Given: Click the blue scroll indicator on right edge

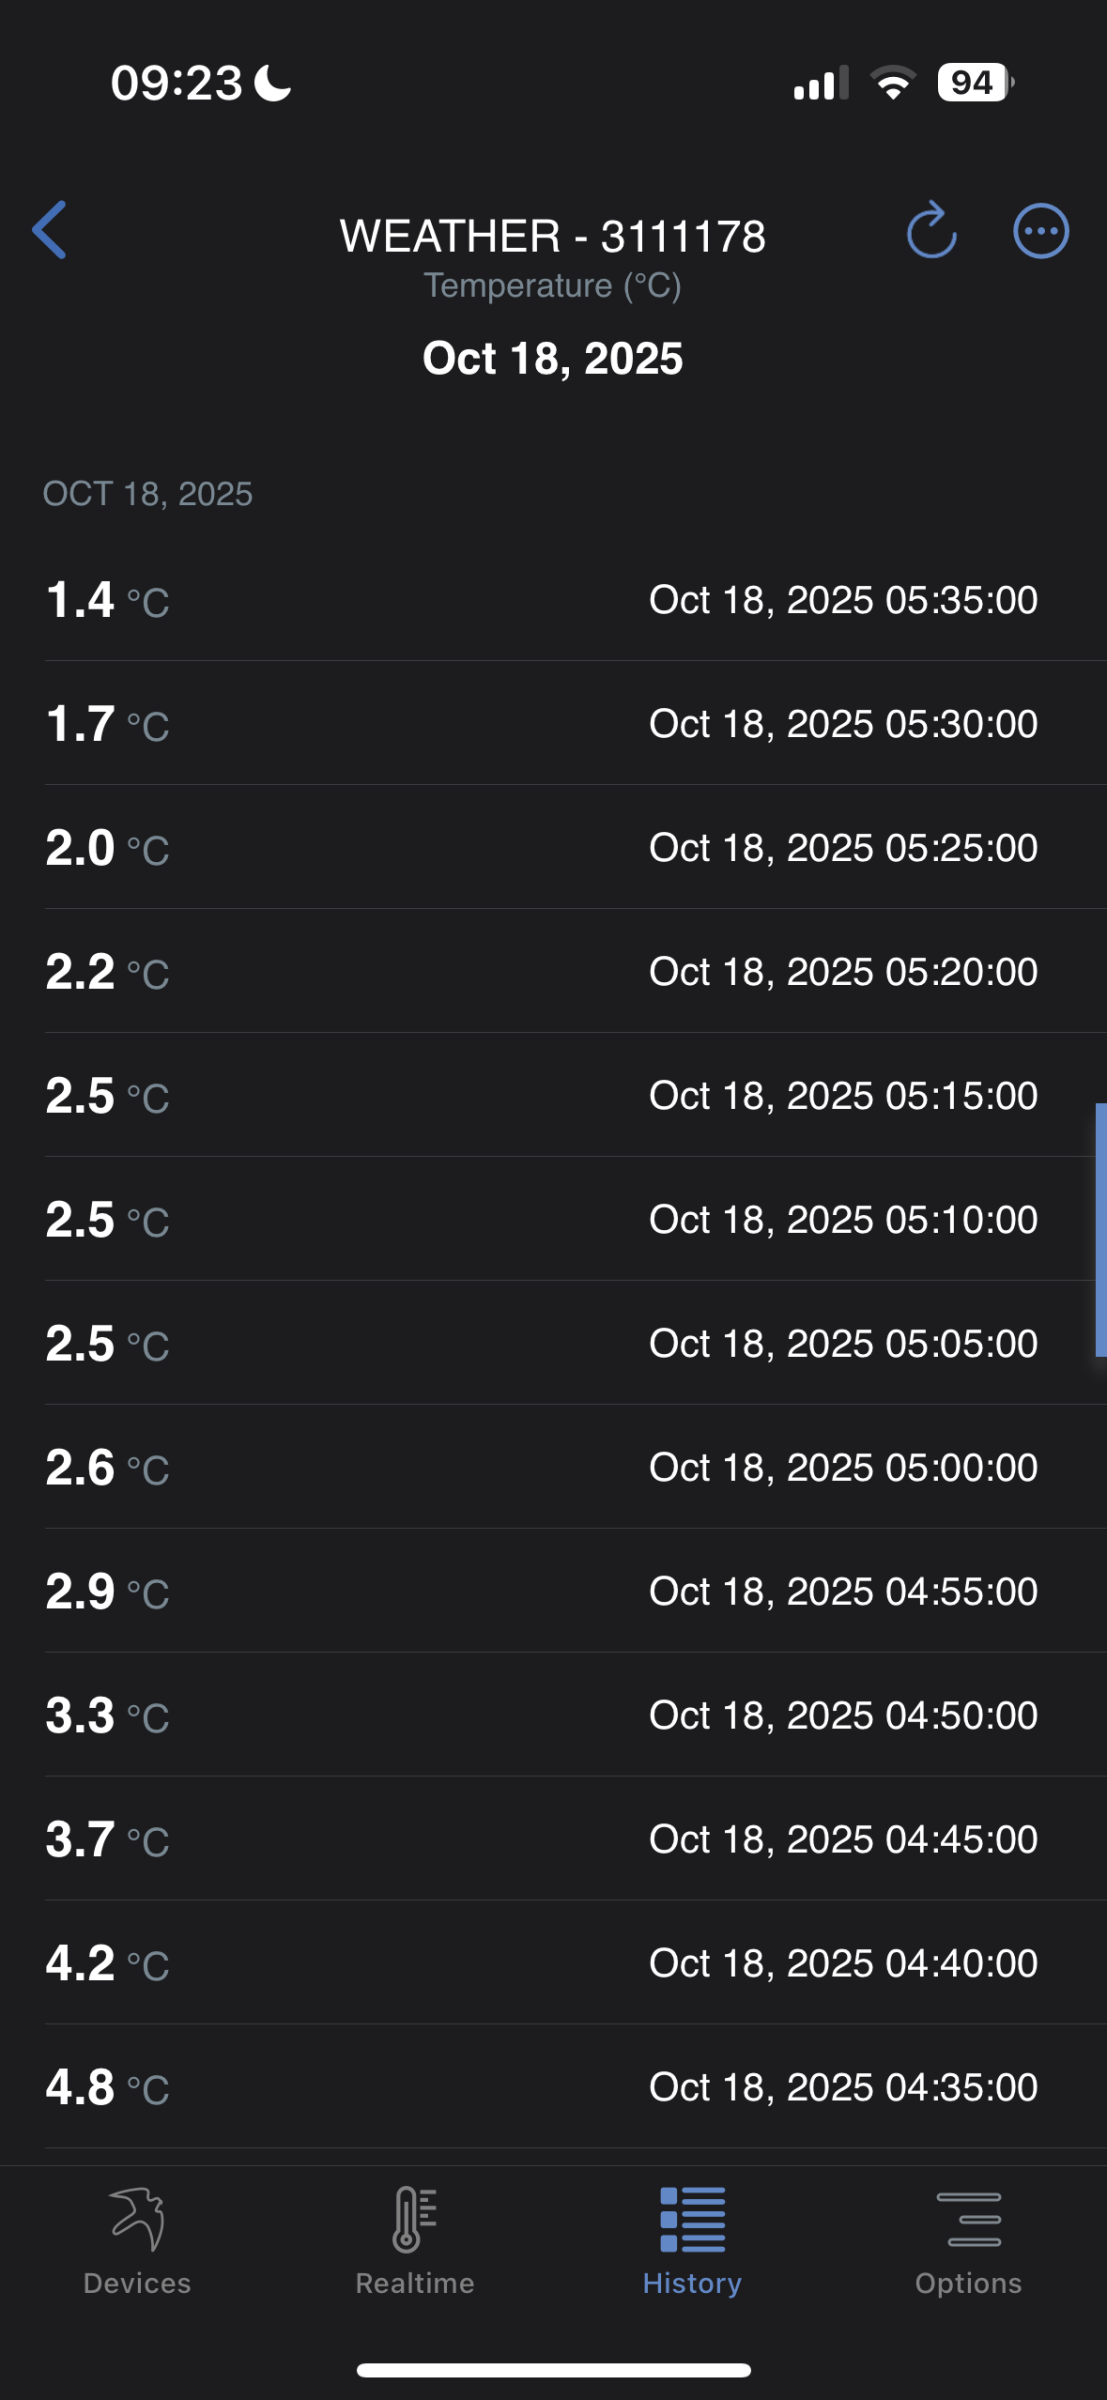Looking at the screenshot, I should tap(1101, 1230).
